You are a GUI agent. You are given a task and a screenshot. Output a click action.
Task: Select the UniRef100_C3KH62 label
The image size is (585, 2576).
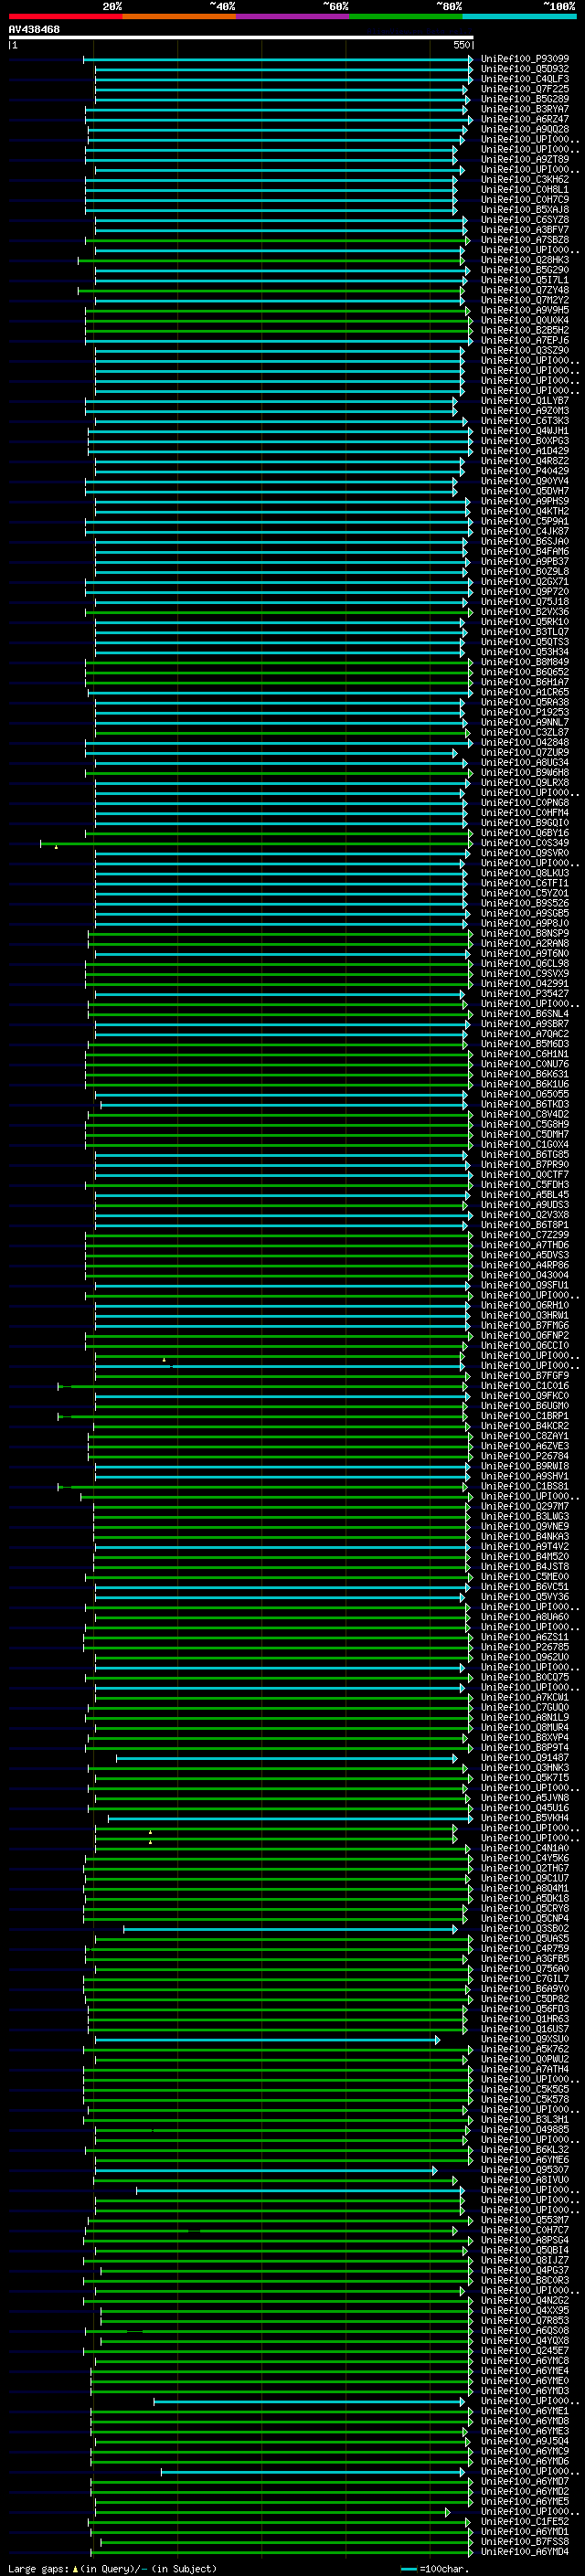click(x=525, y=180)
